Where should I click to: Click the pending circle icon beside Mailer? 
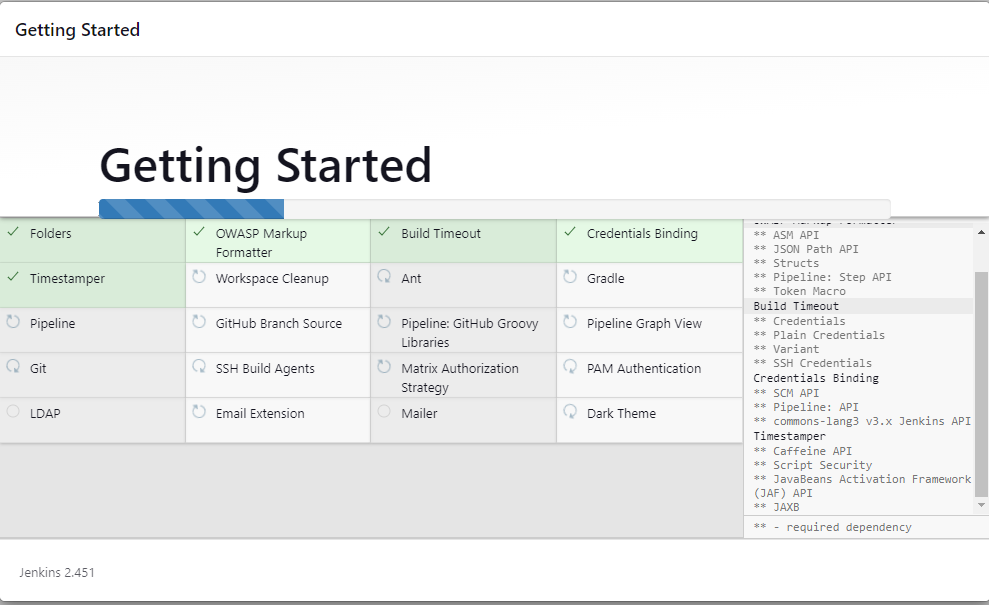[384, 411]
